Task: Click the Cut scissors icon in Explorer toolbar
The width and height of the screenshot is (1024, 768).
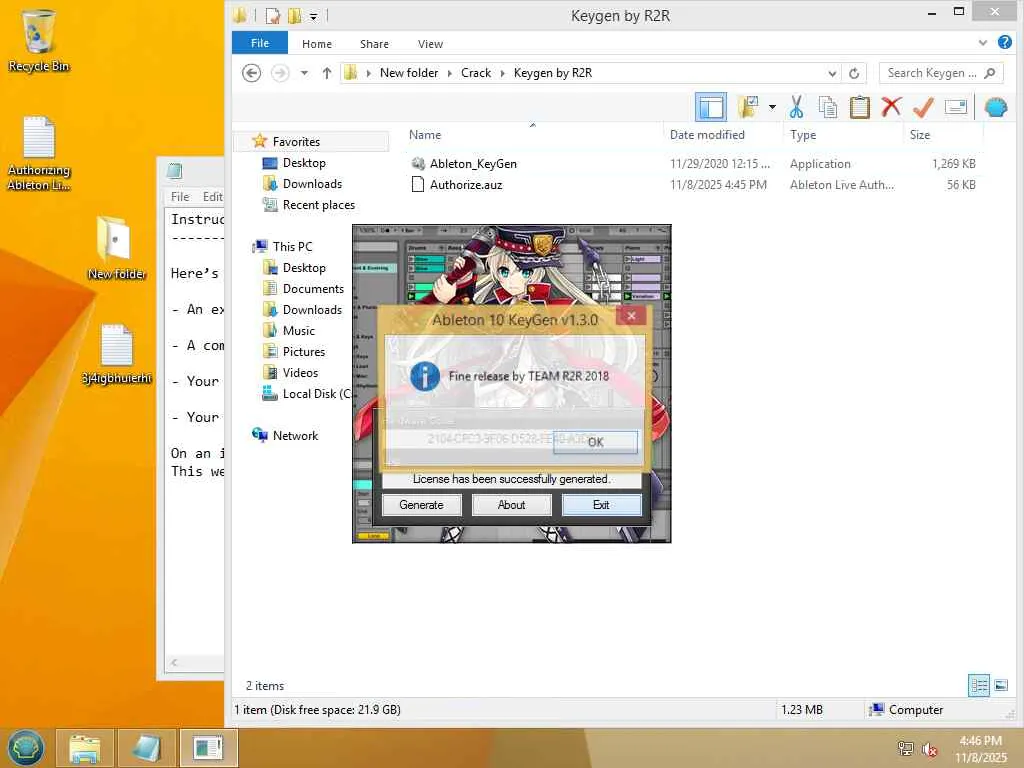Action: click(795, 107)
